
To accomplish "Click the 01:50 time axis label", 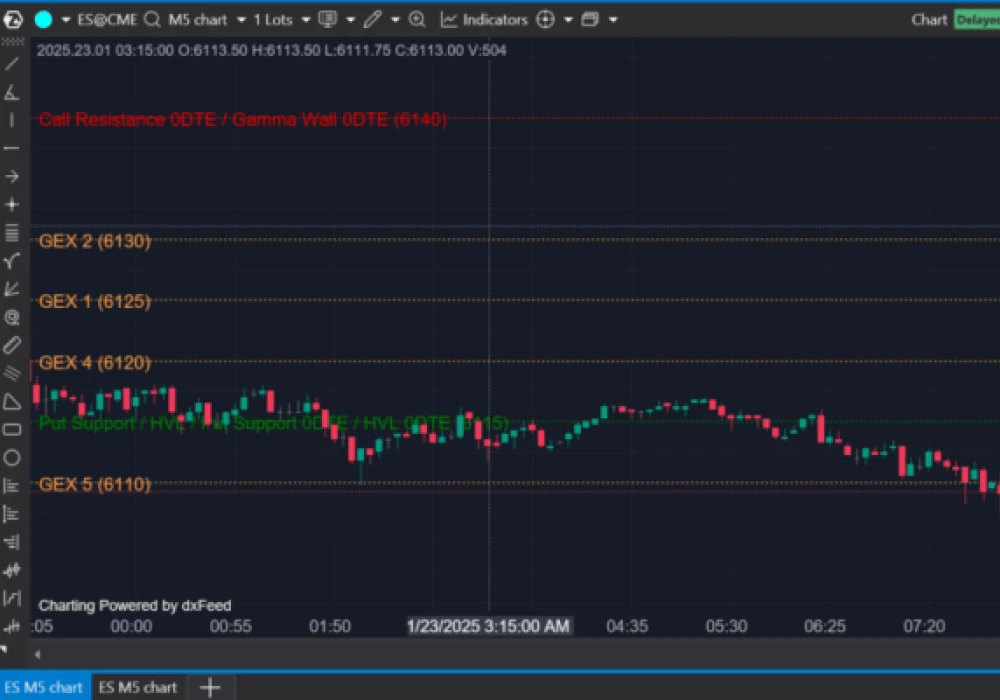I will 330,626.
